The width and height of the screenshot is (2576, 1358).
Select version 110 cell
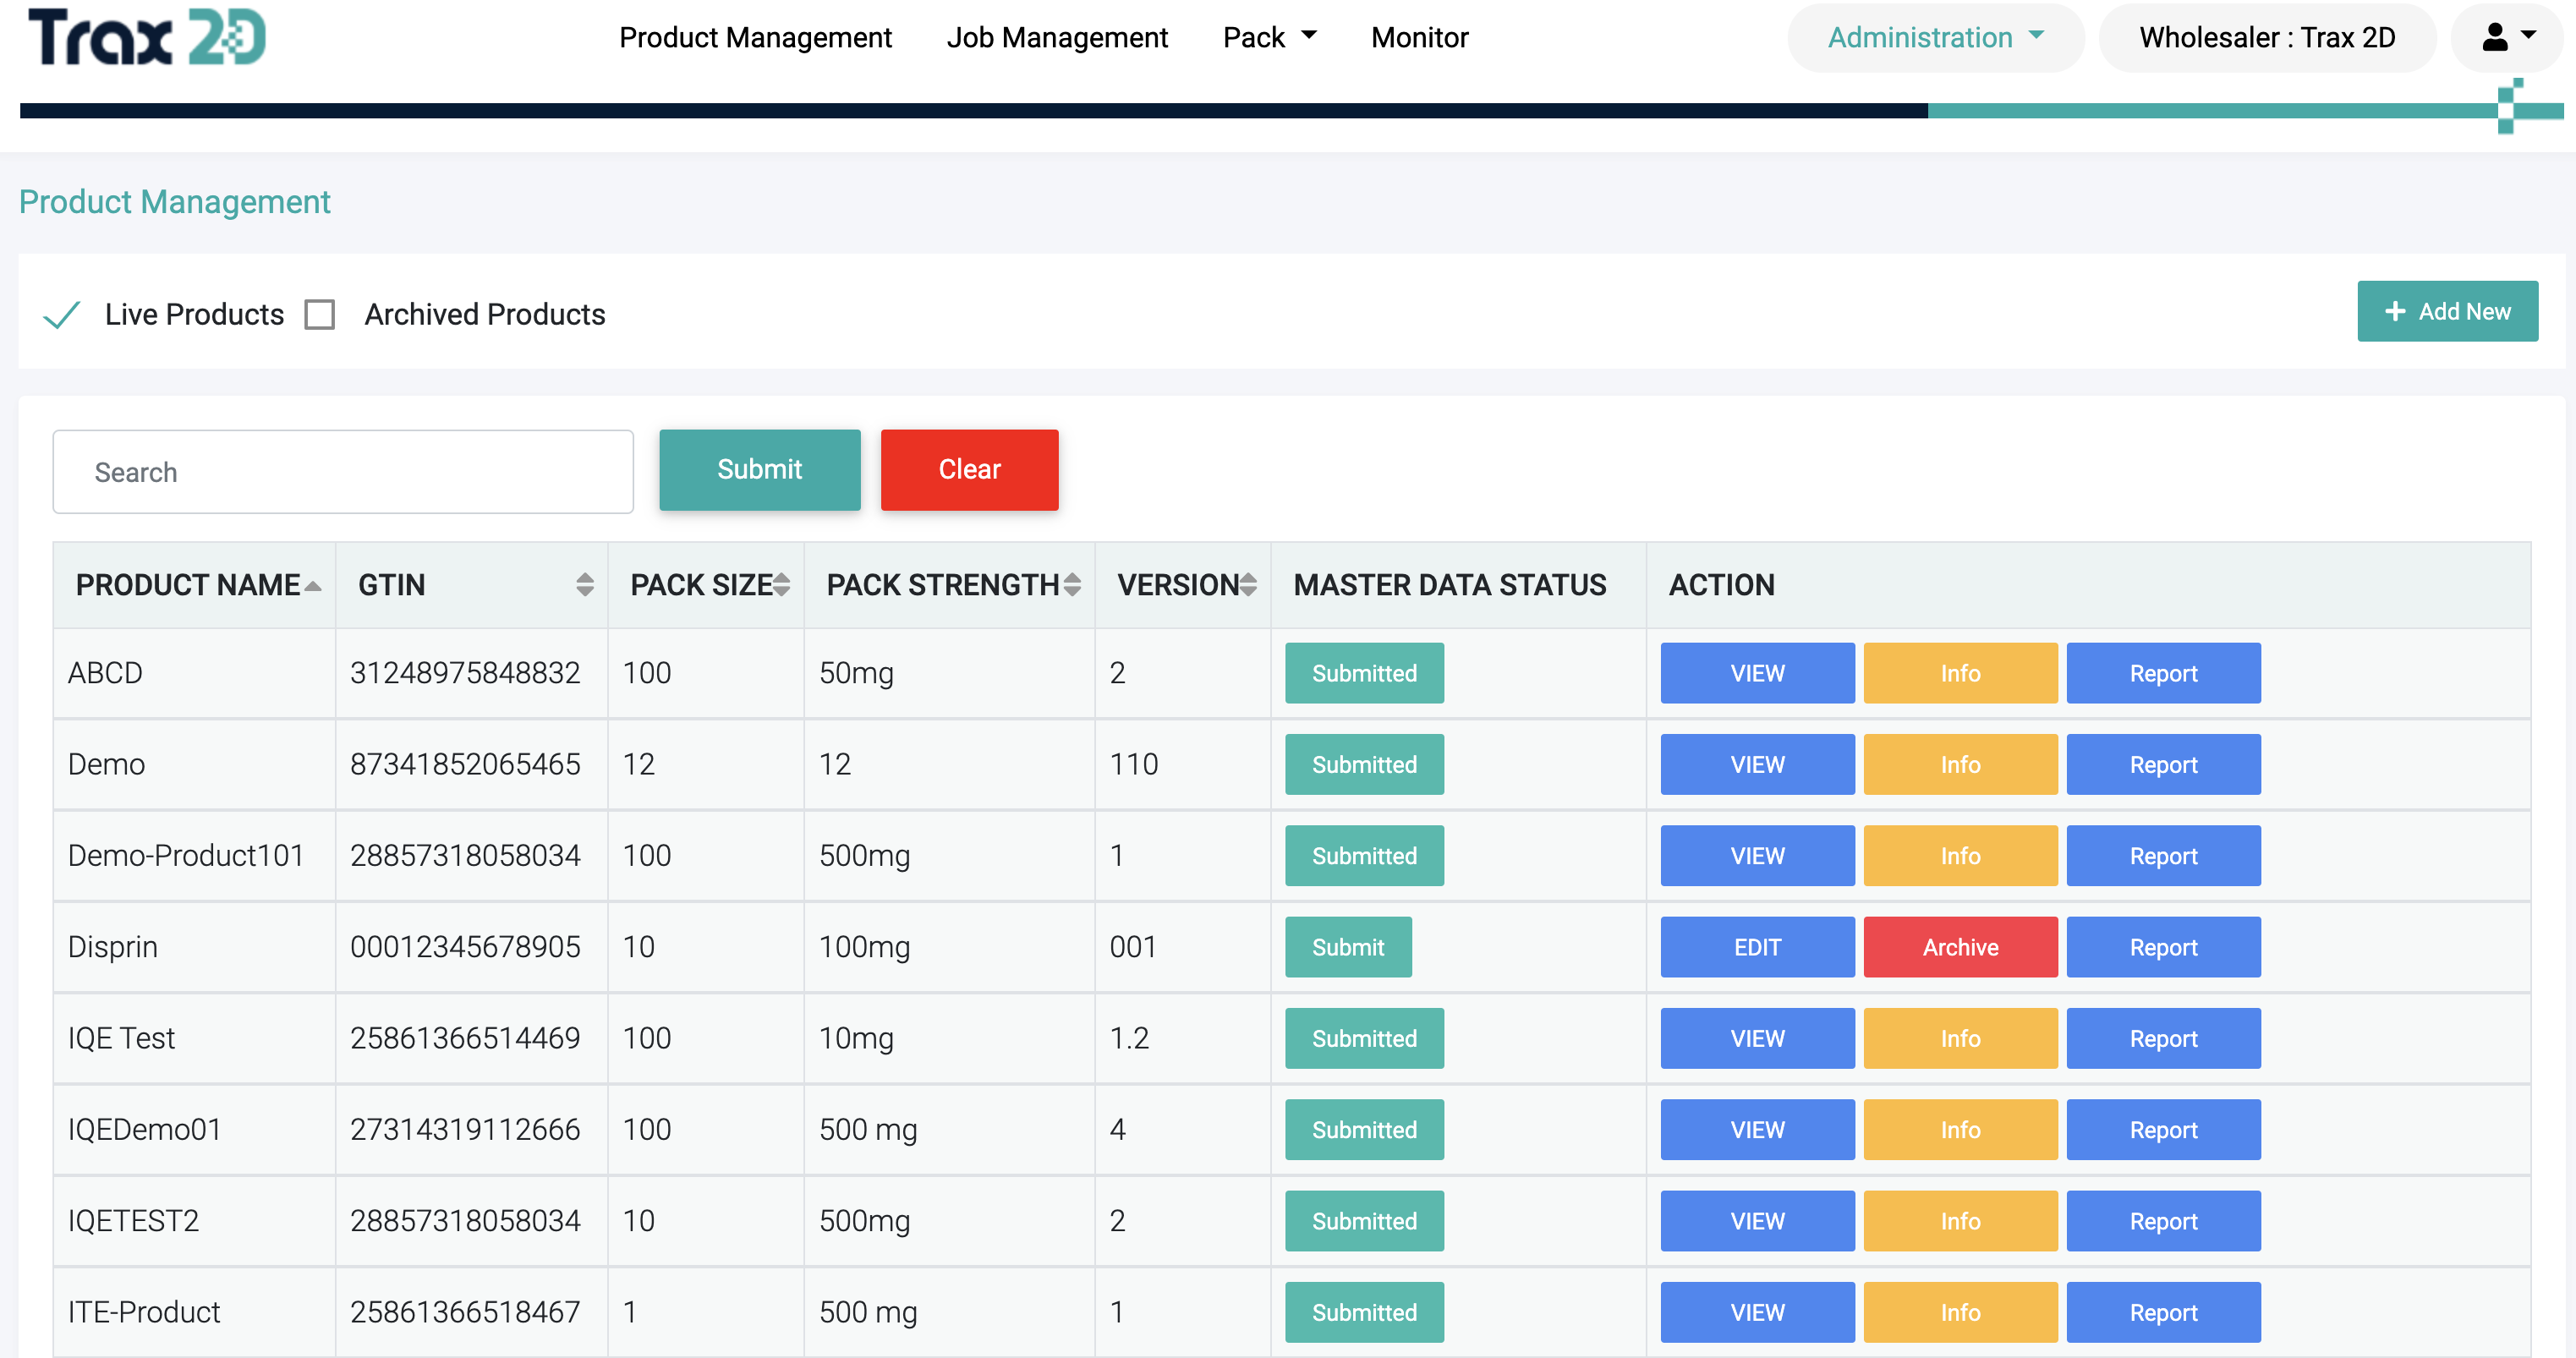pos(1183,764)
